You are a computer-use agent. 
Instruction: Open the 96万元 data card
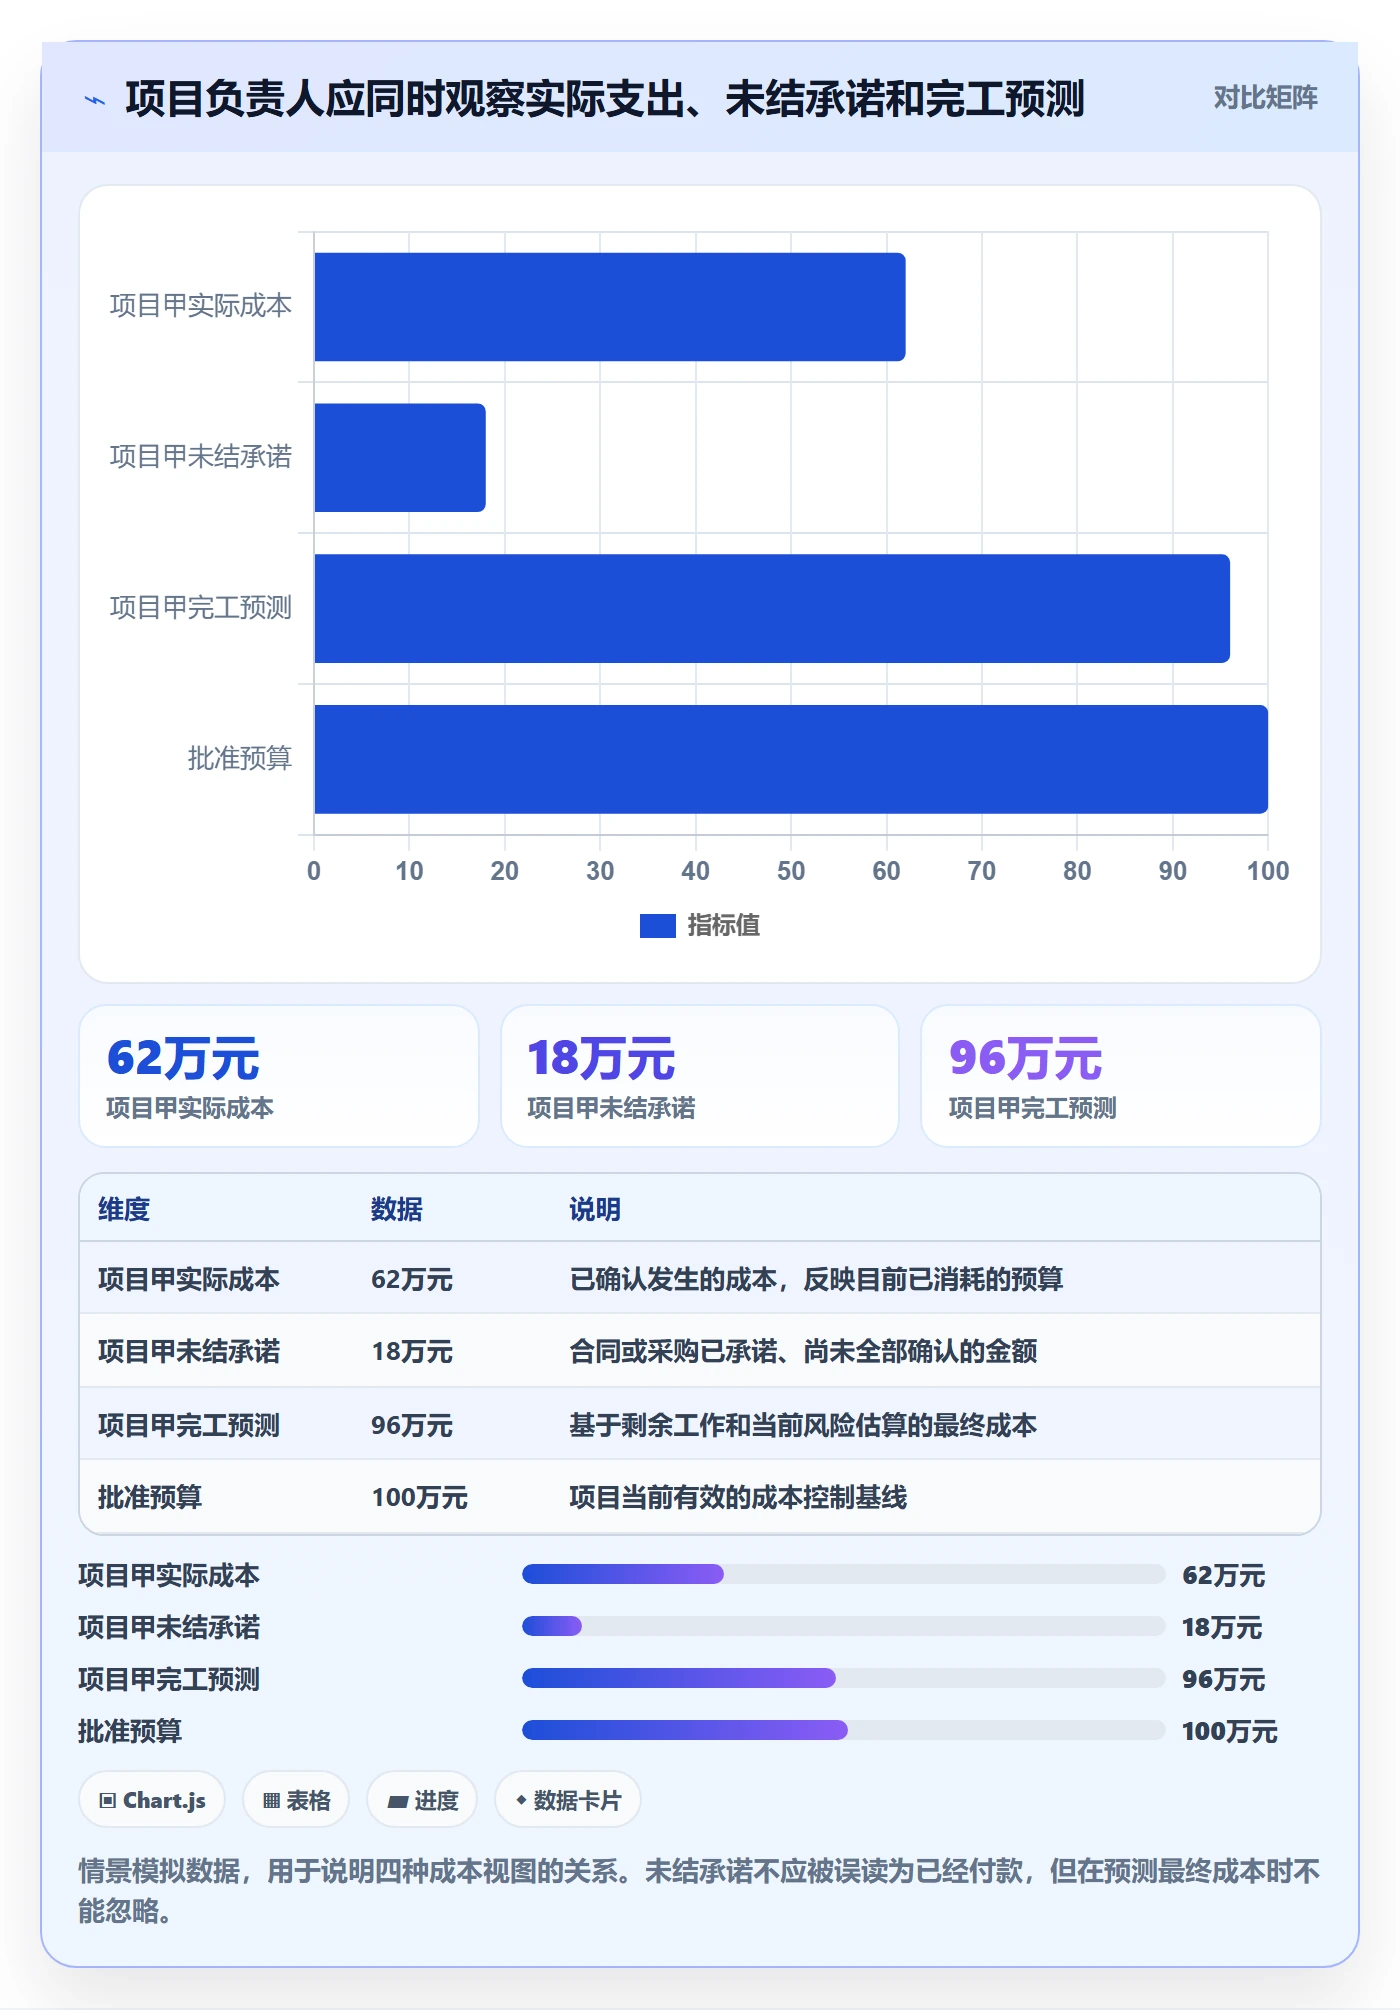coord(1121,1076)
